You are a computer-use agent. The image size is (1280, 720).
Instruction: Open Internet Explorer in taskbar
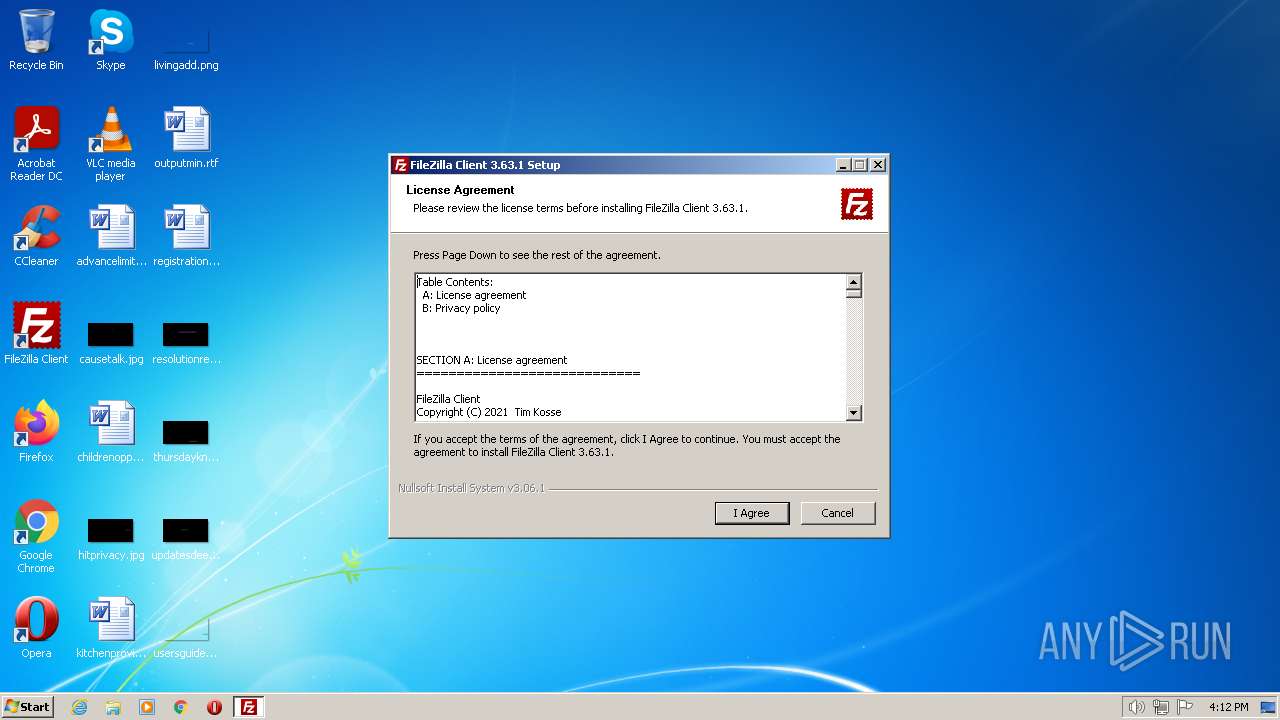pos(79,707)
